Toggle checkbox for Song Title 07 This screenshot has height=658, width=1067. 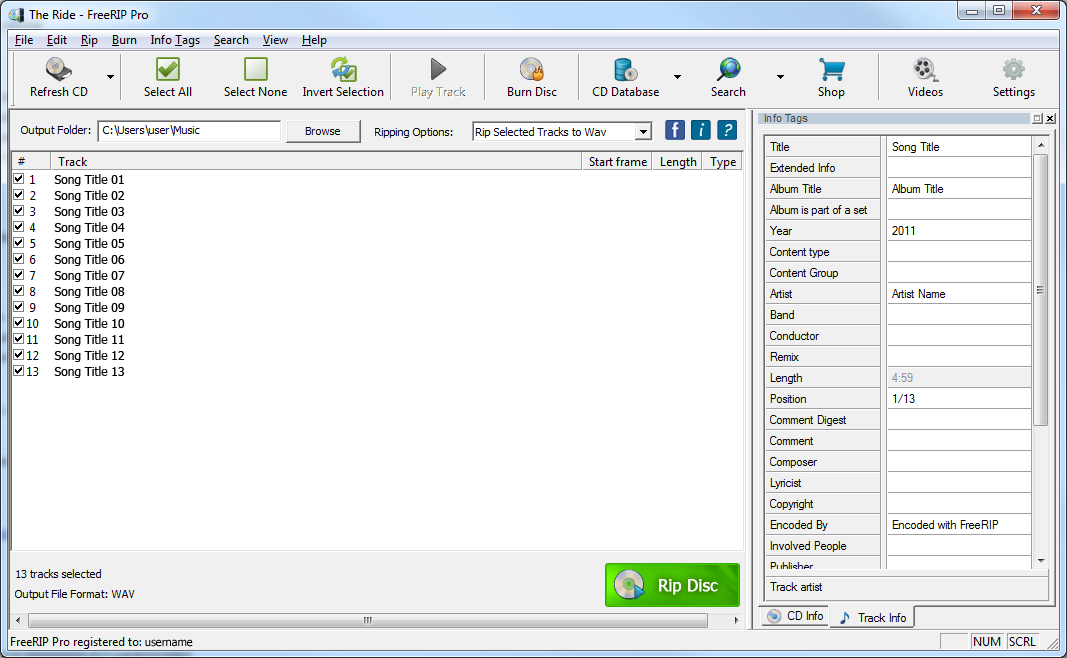pos(19,275)
